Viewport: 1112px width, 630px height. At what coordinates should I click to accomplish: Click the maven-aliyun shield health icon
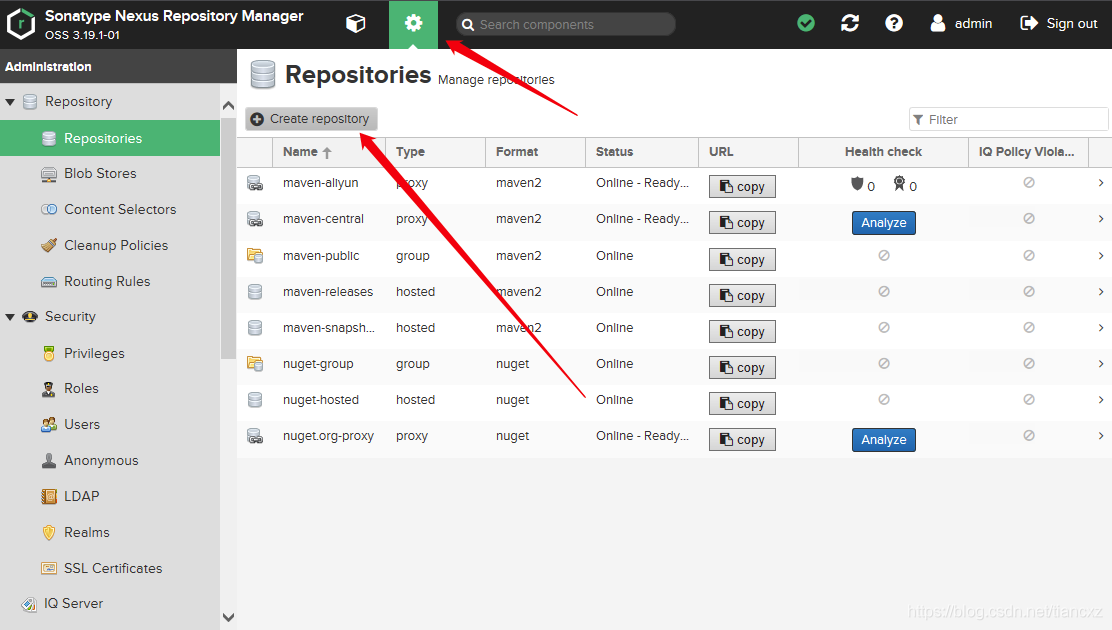pos(857,184)
